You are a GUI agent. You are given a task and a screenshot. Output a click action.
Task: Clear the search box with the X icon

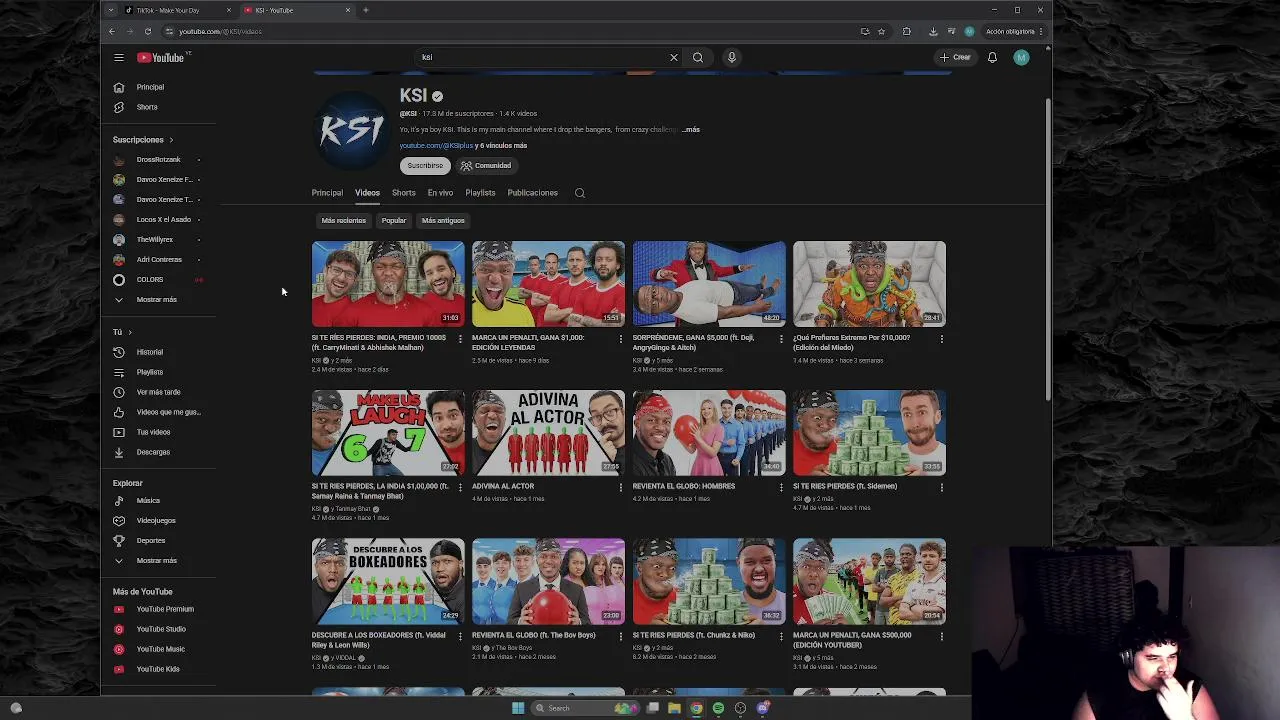(673, 57)
